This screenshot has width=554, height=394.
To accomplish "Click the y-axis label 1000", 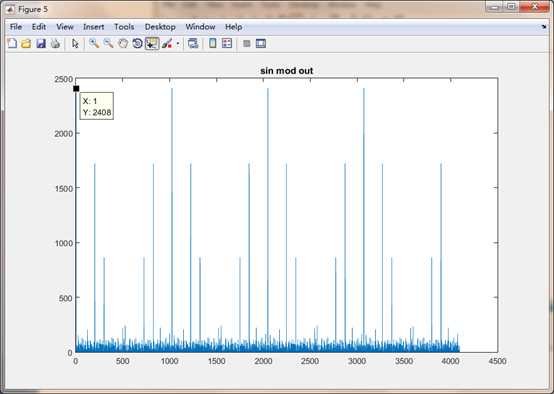I will (x=64, y=243).
